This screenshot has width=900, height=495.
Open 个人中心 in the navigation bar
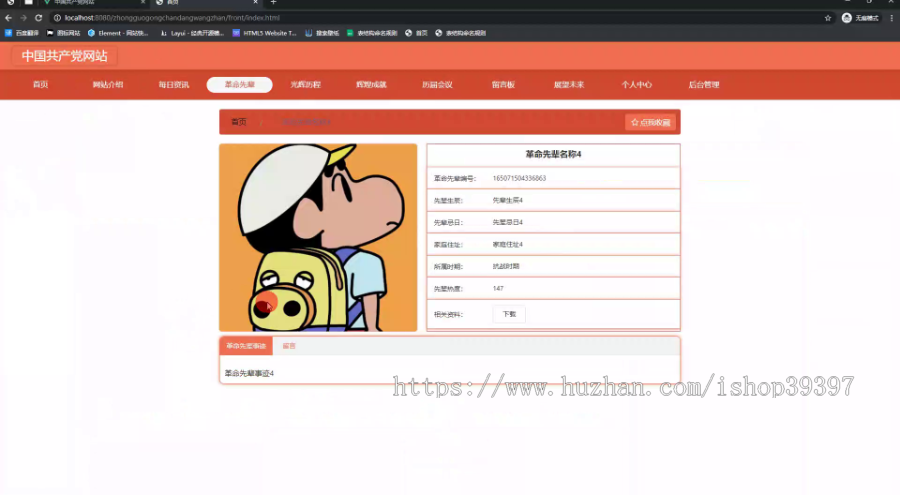[x=636, y=84]
